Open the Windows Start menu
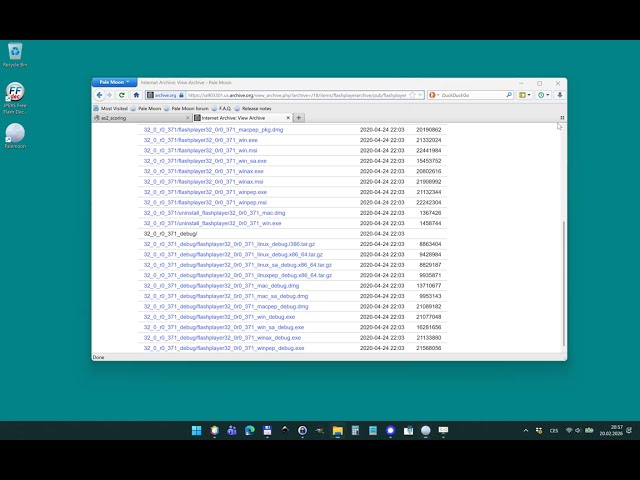The height and width of the screenshot is (480, 640). pos(196,430)
